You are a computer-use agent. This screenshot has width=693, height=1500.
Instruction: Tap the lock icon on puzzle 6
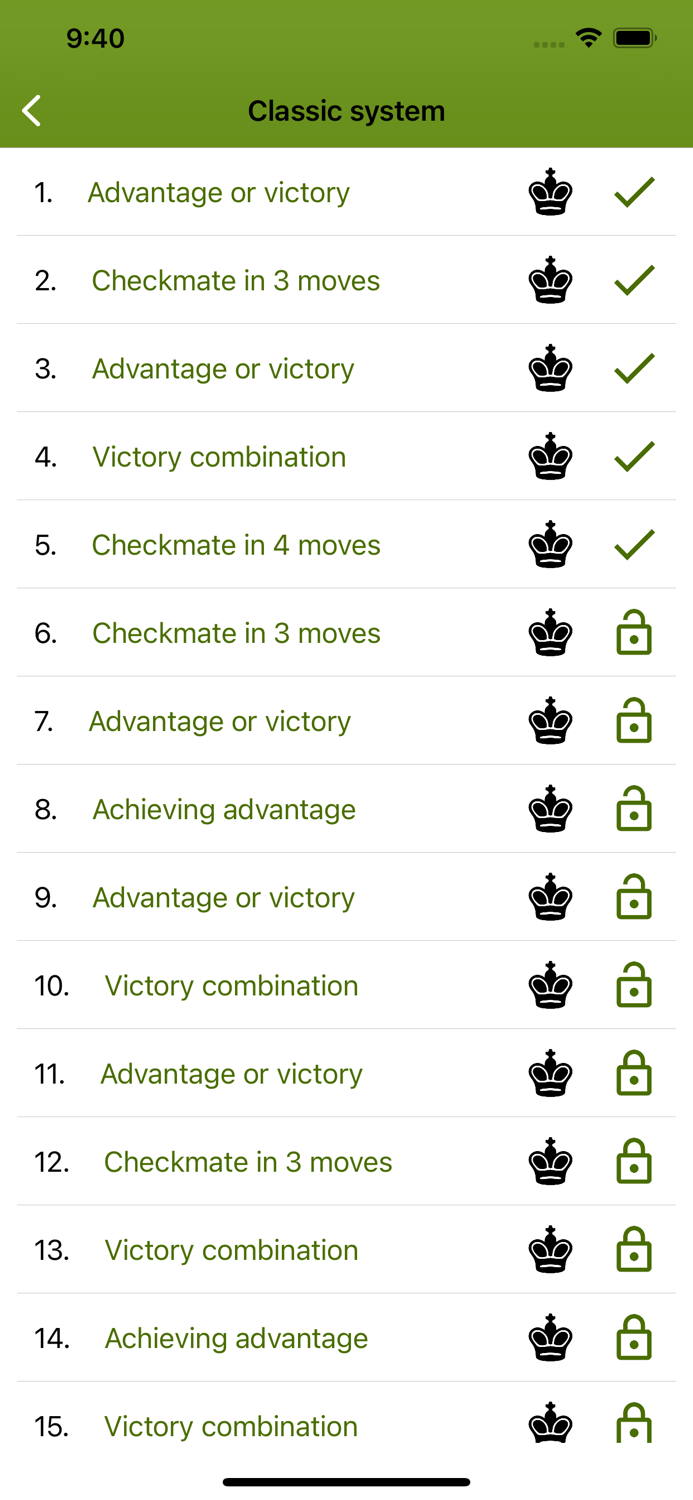click(634, 634)
